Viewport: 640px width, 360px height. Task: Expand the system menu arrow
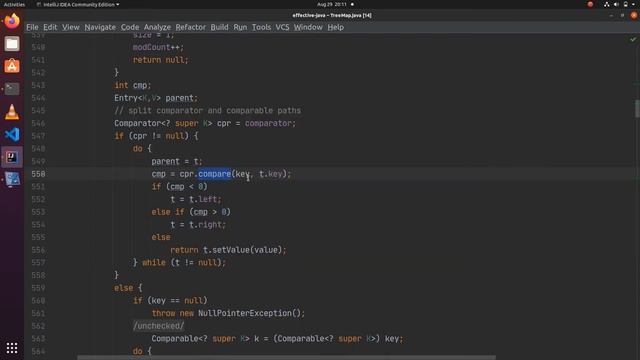pyautogui.click(x=634, y=4)
